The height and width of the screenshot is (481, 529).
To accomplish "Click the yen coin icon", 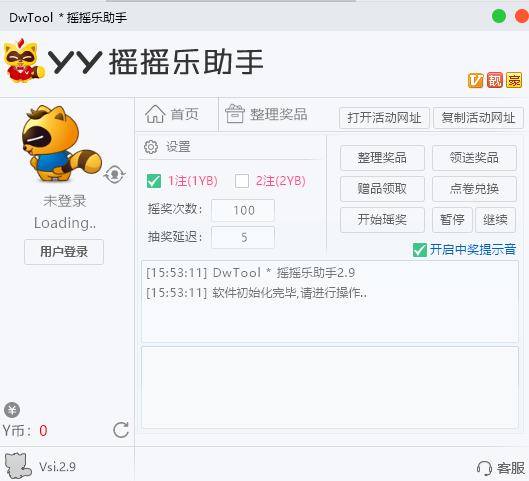I will pos(12,410).
